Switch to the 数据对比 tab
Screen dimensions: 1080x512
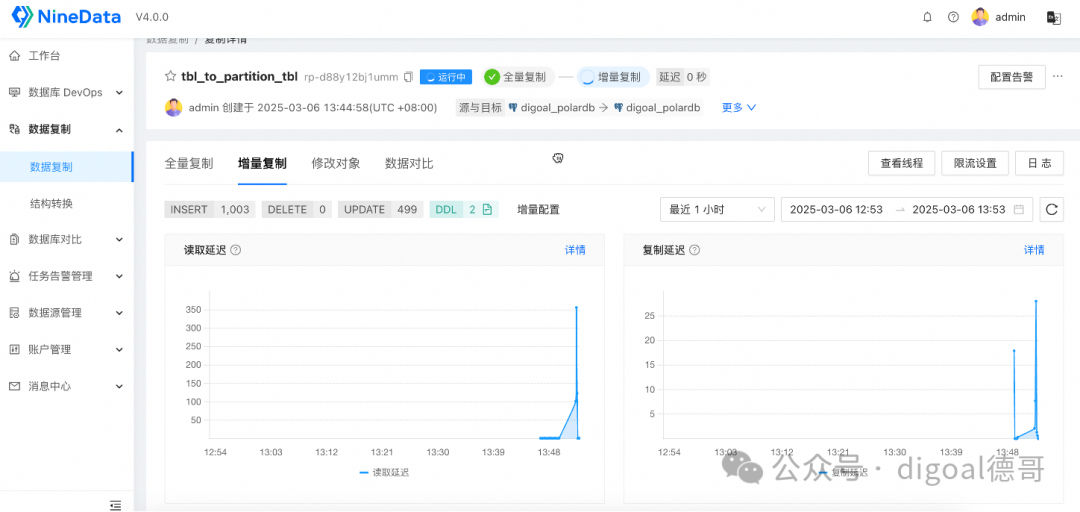point(409,164)
